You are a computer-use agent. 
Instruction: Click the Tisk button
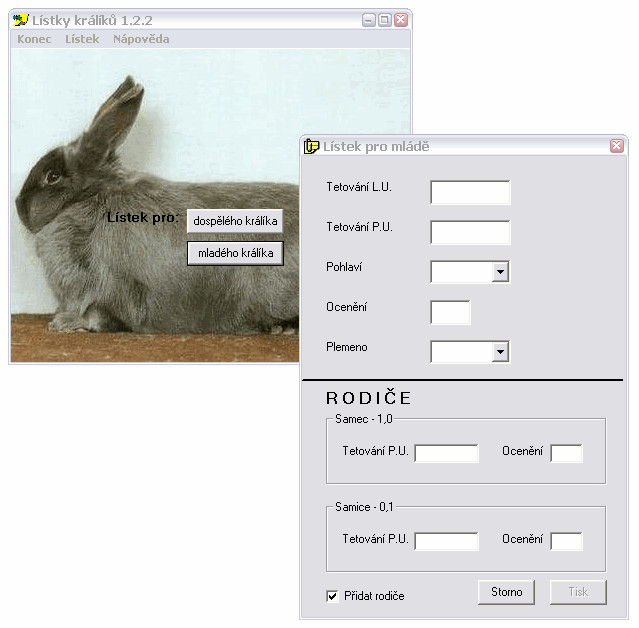(x=578, y=592)
